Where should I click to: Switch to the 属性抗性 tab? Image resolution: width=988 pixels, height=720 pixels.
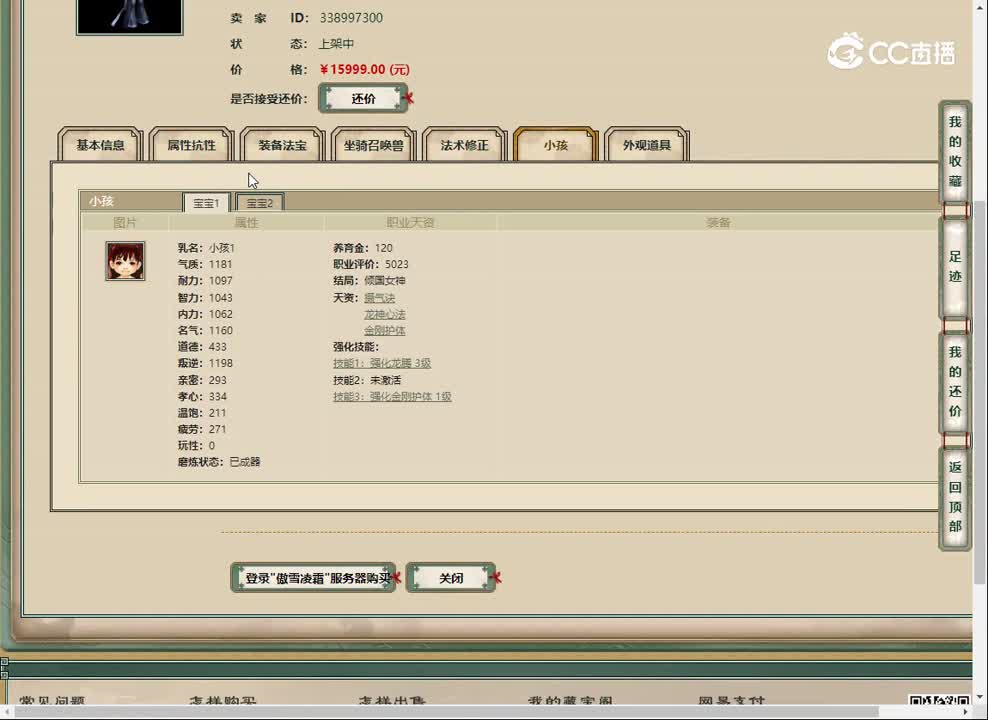[x=192, y=145]
